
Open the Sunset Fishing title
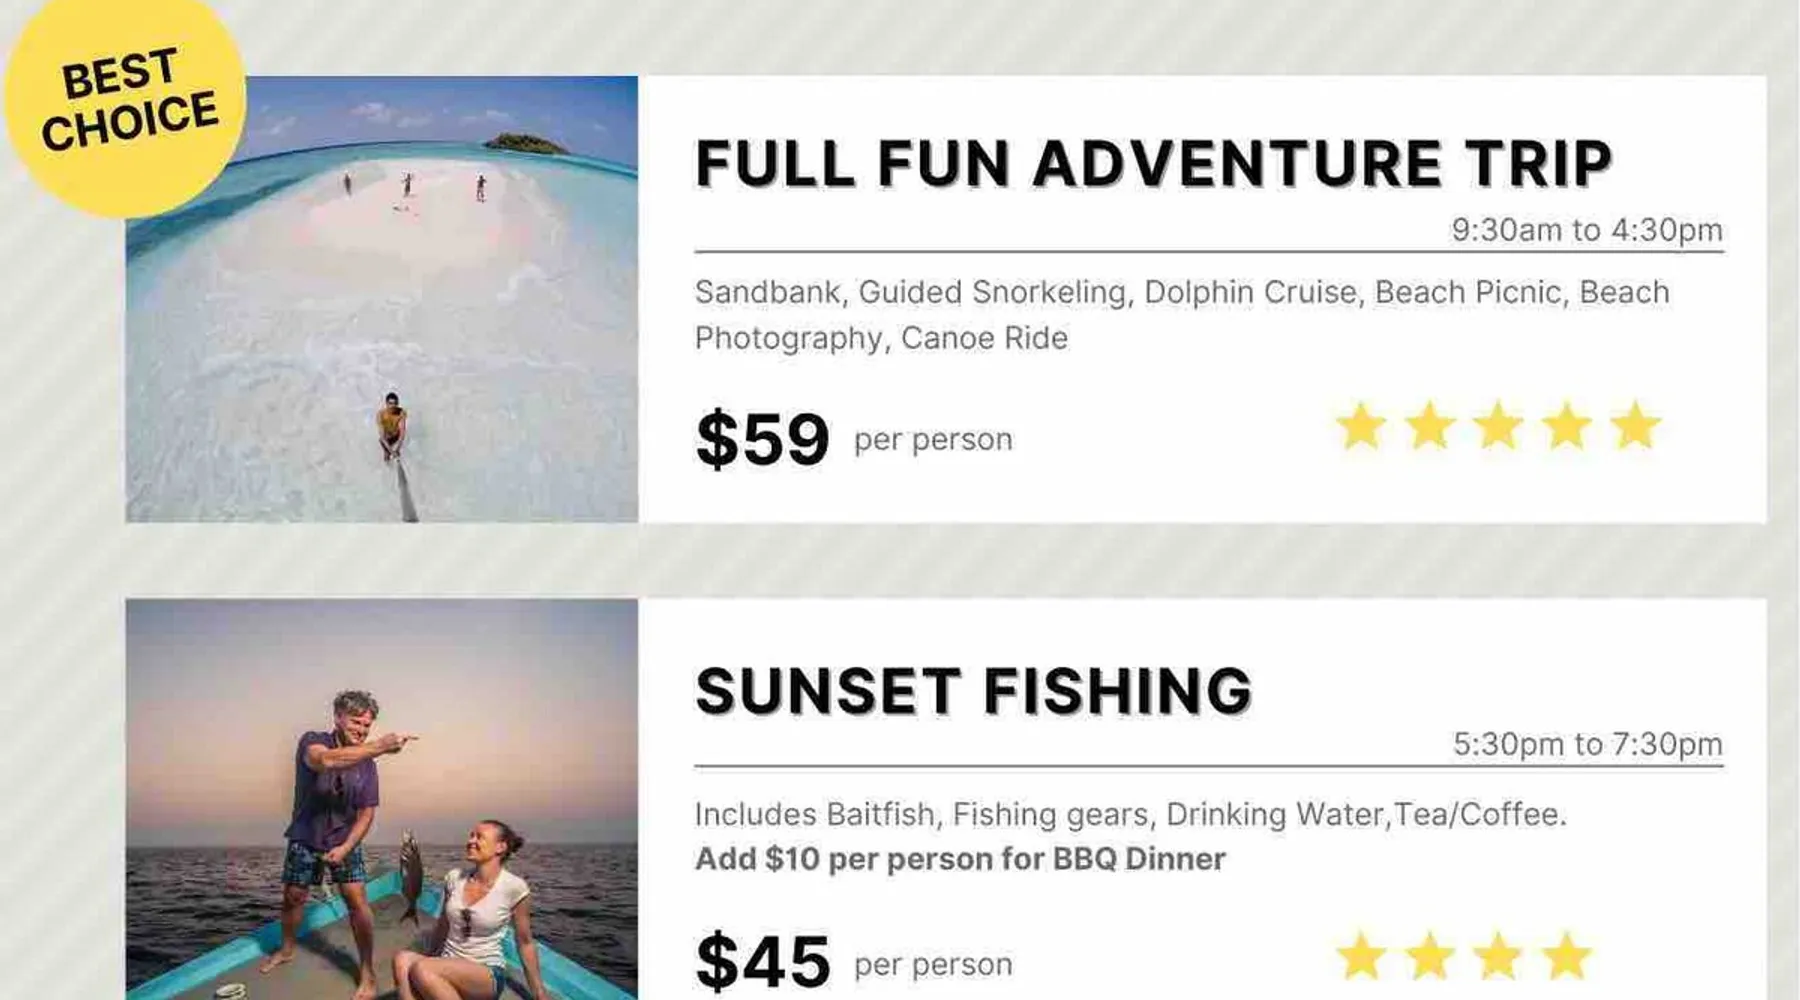click(x=973, y=691)
